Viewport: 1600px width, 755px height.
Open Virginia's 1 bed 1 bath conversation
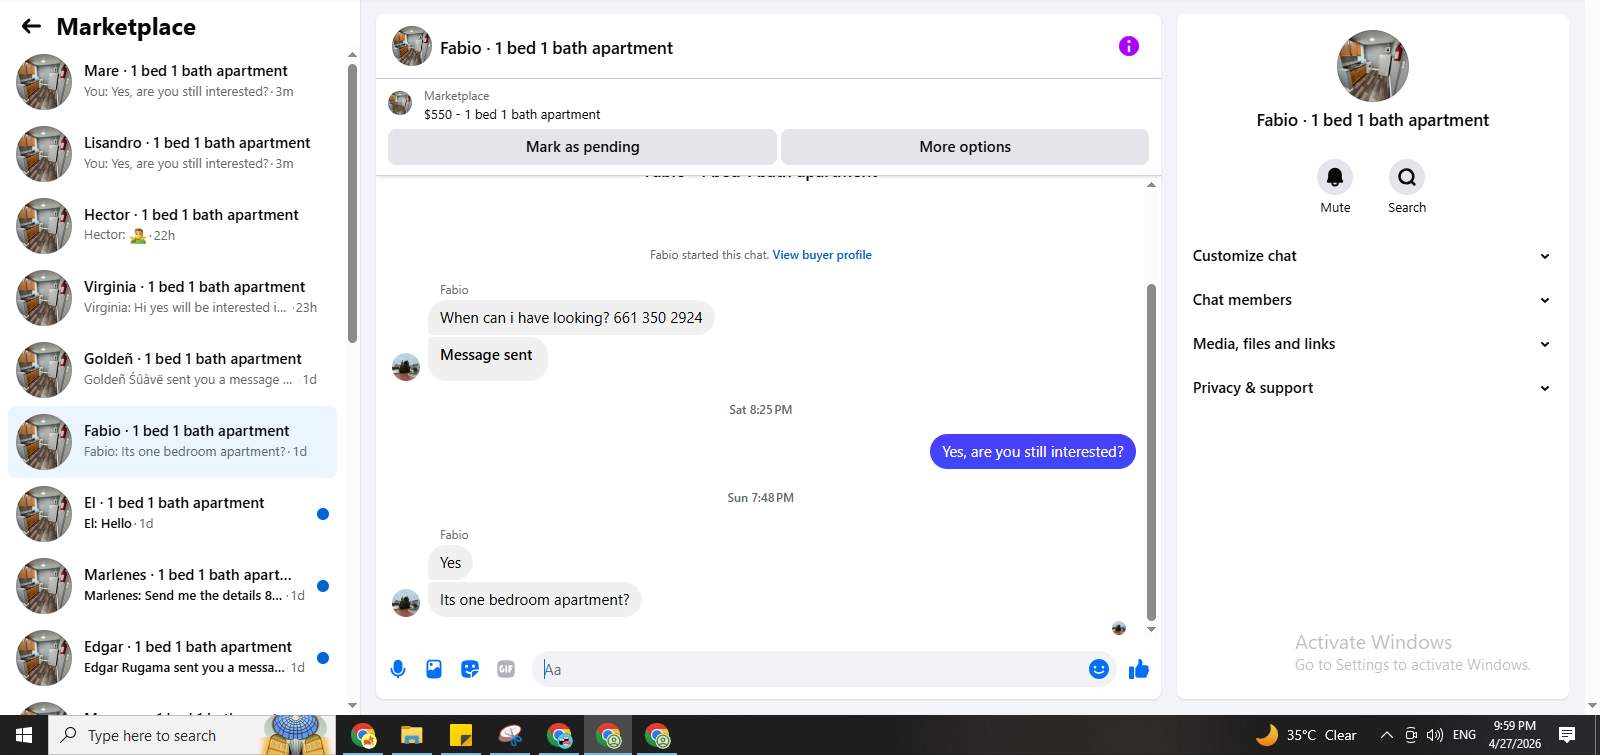[172, 298]
